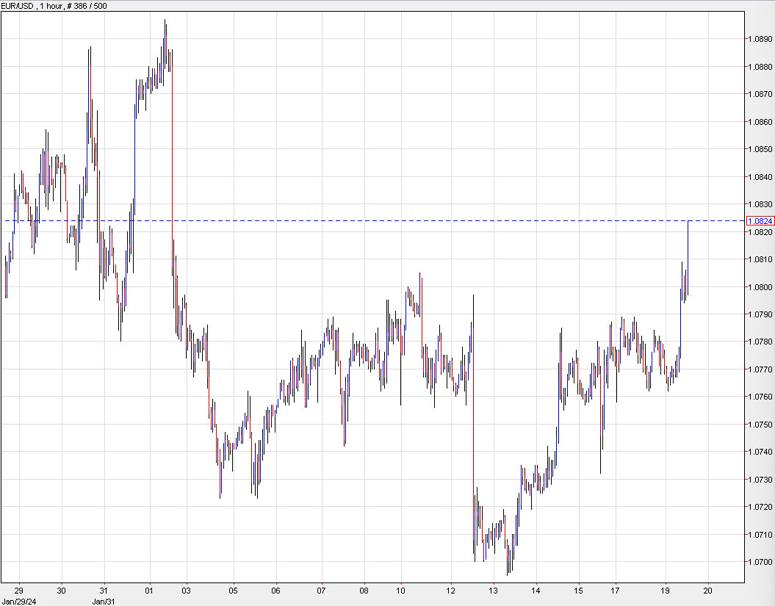Viewport: 775px width, 606px height.
Task: Click the 1.0860 price axis label
Action: point(760,122)
